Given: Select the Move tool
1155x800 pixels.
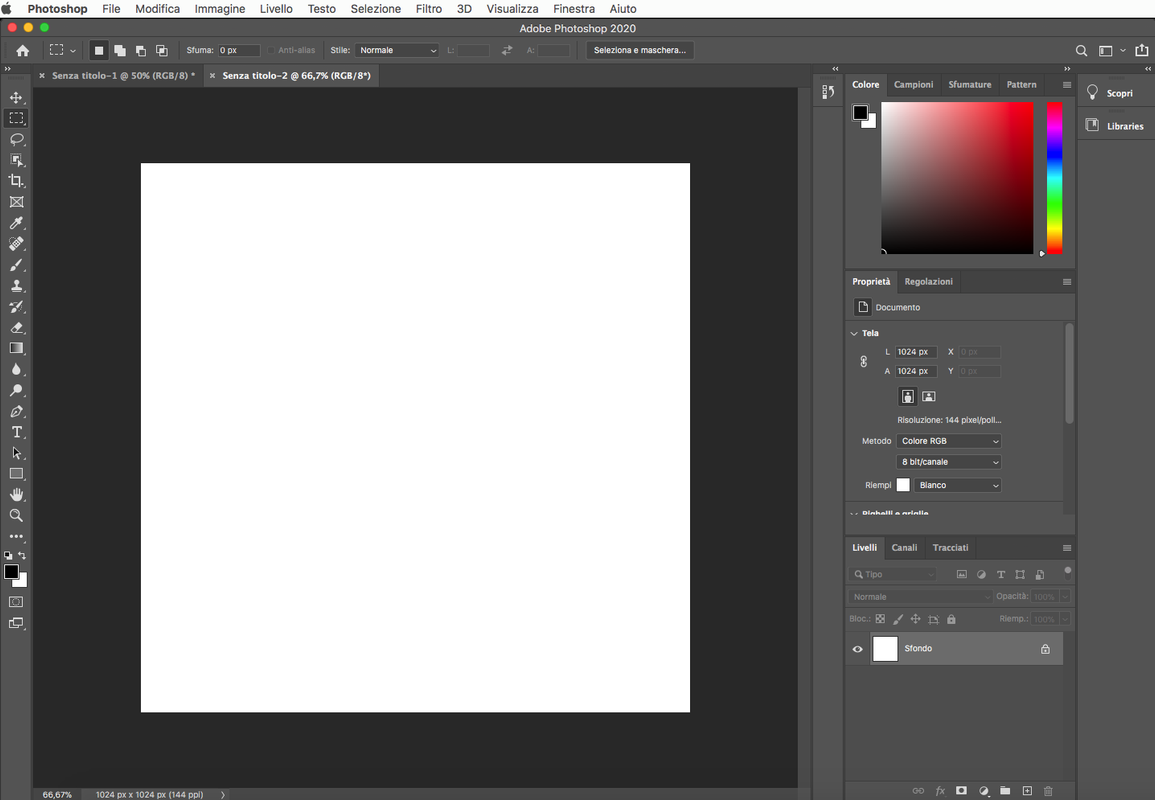Looking at the screenshot, I should [x=16, y=97].
